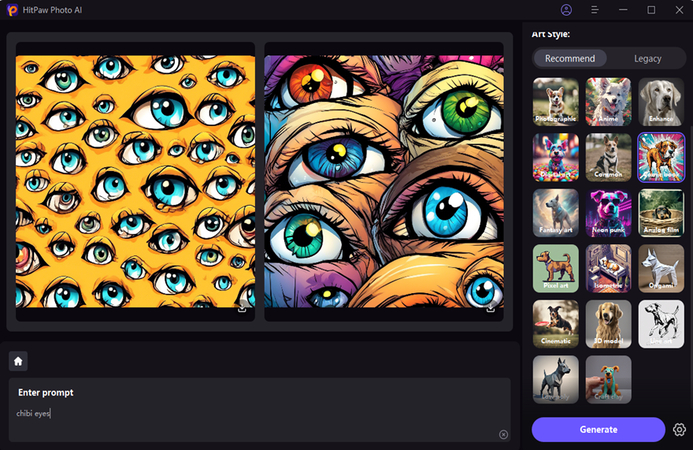
Task: Go to the home screen
Action: point(18,361)
